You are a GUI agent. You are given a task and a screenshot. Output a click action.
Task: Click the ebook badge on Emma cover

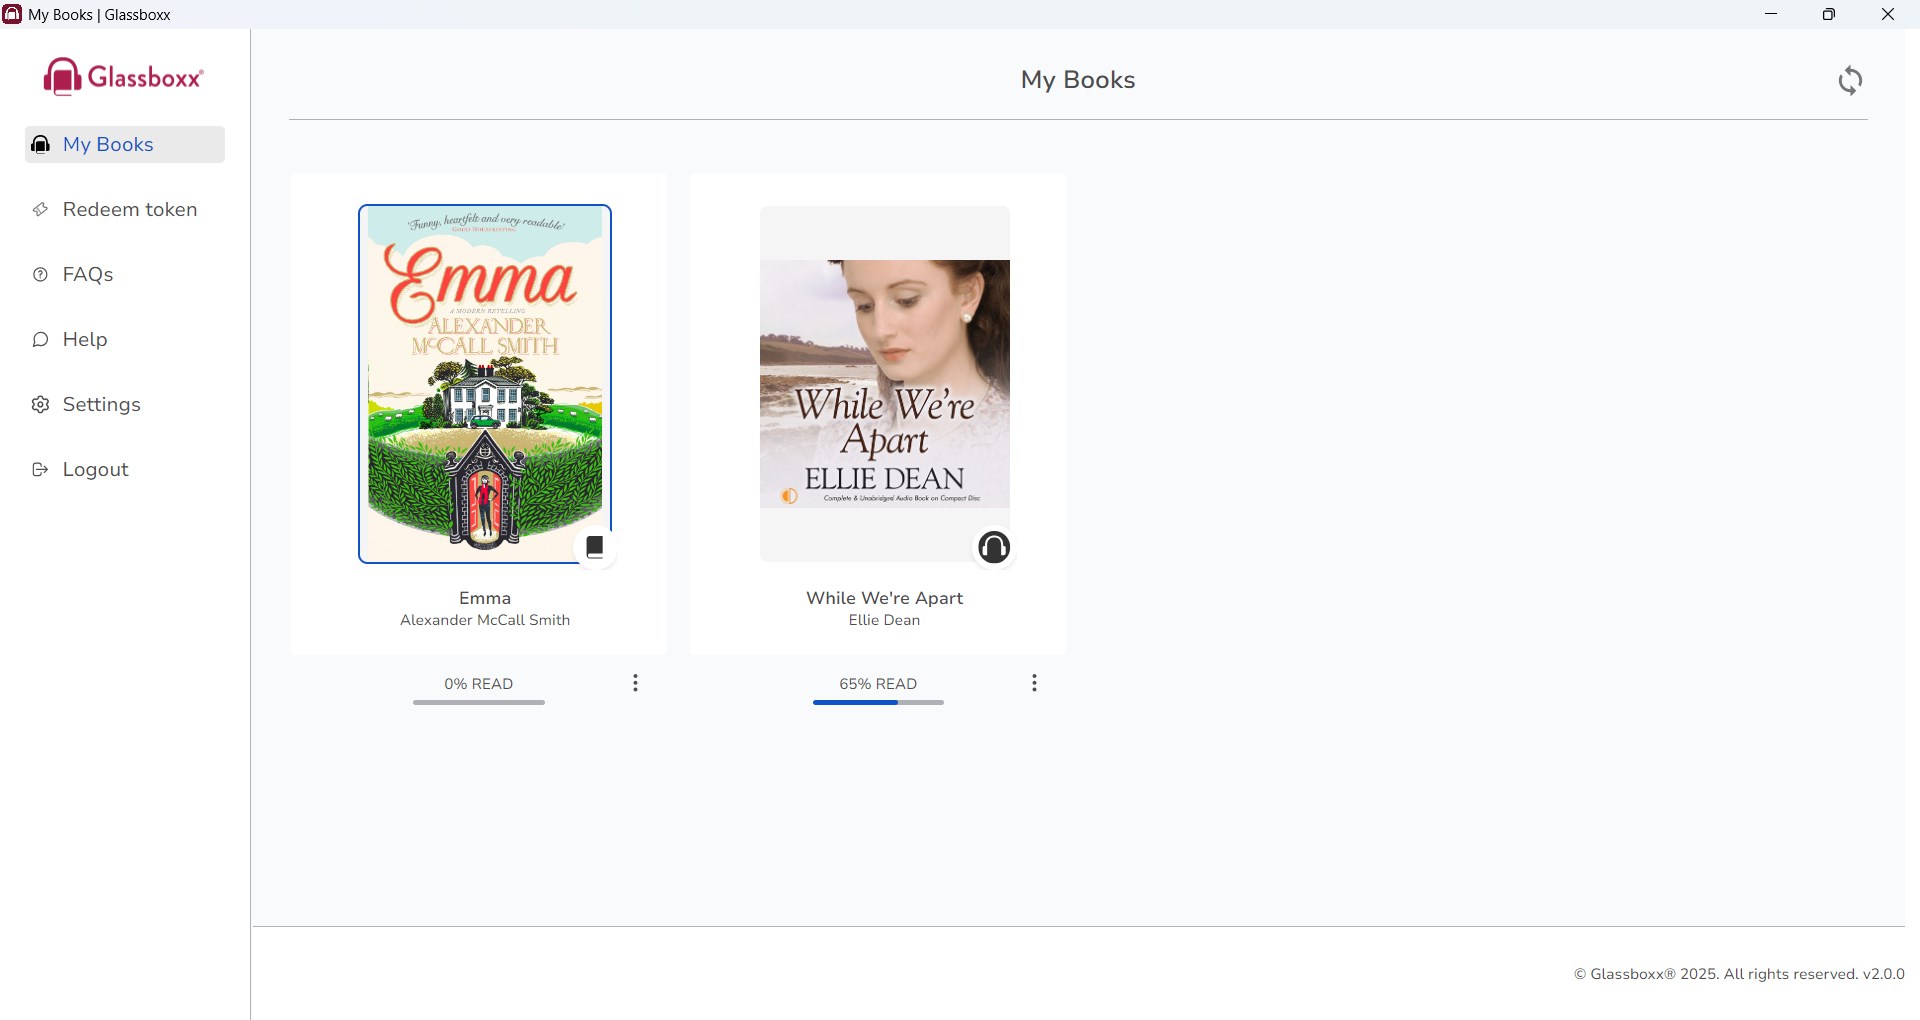coord(595,547)
